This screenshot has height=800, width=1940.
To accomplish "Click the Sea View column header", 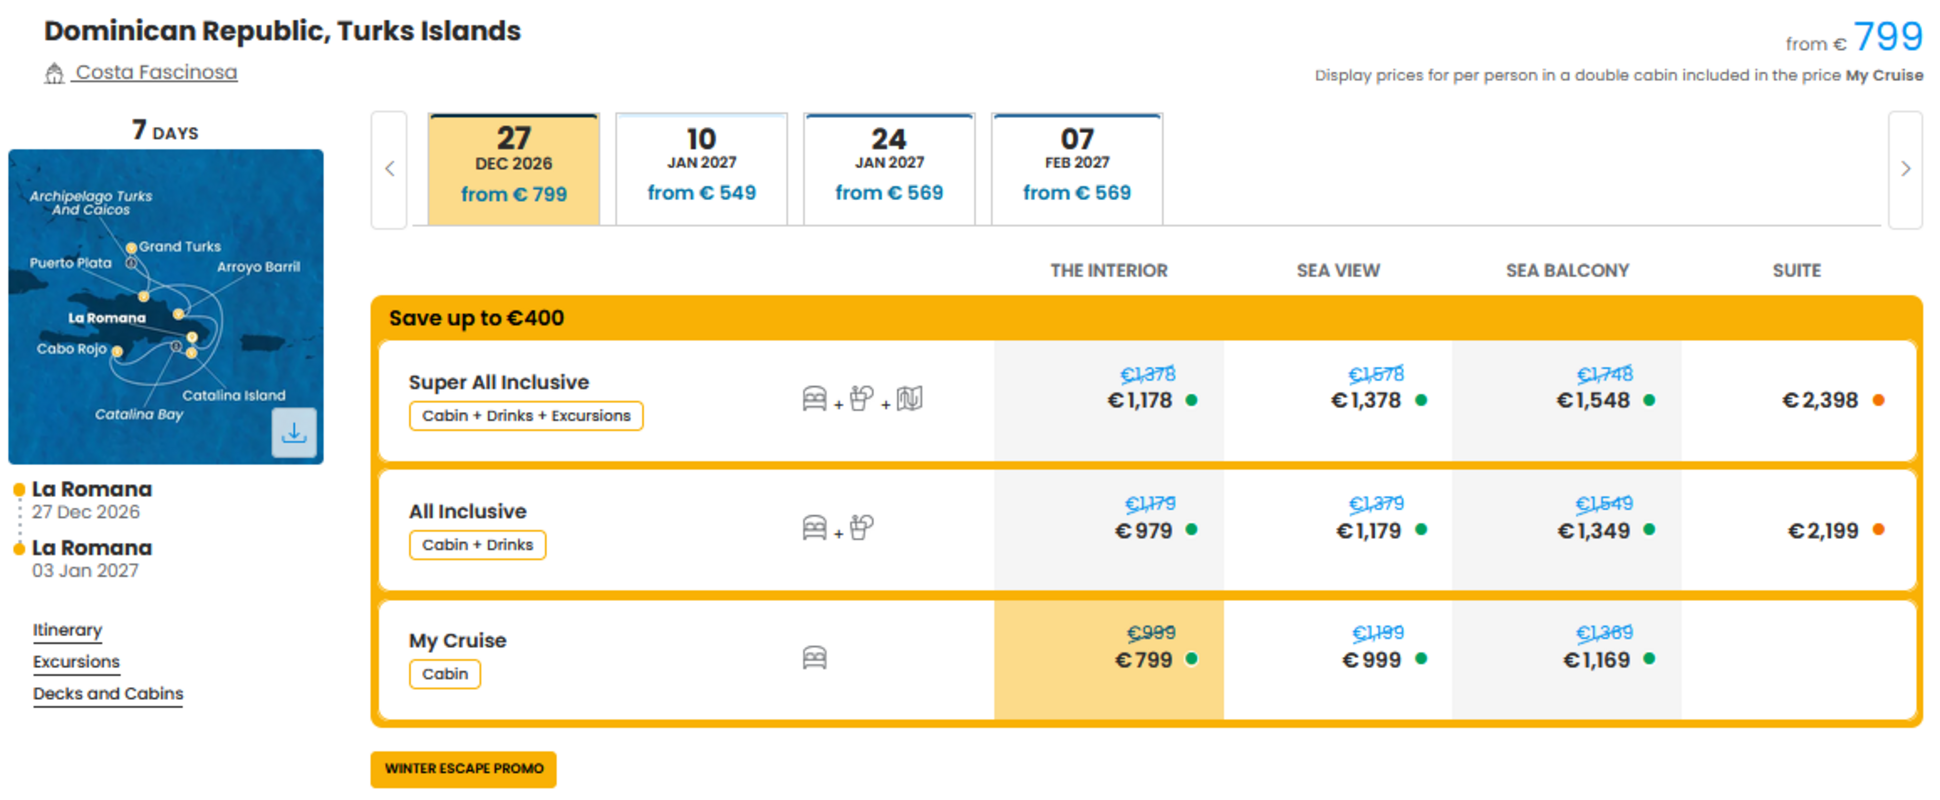I will click(1338, 270).
